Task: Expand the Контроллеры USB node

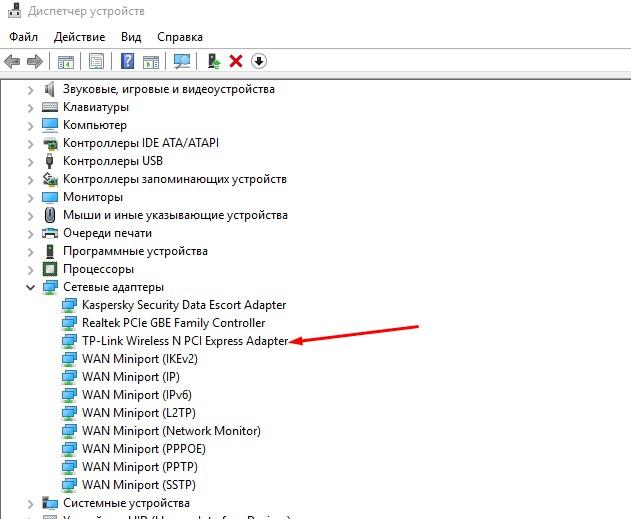Action: [31, 162]
